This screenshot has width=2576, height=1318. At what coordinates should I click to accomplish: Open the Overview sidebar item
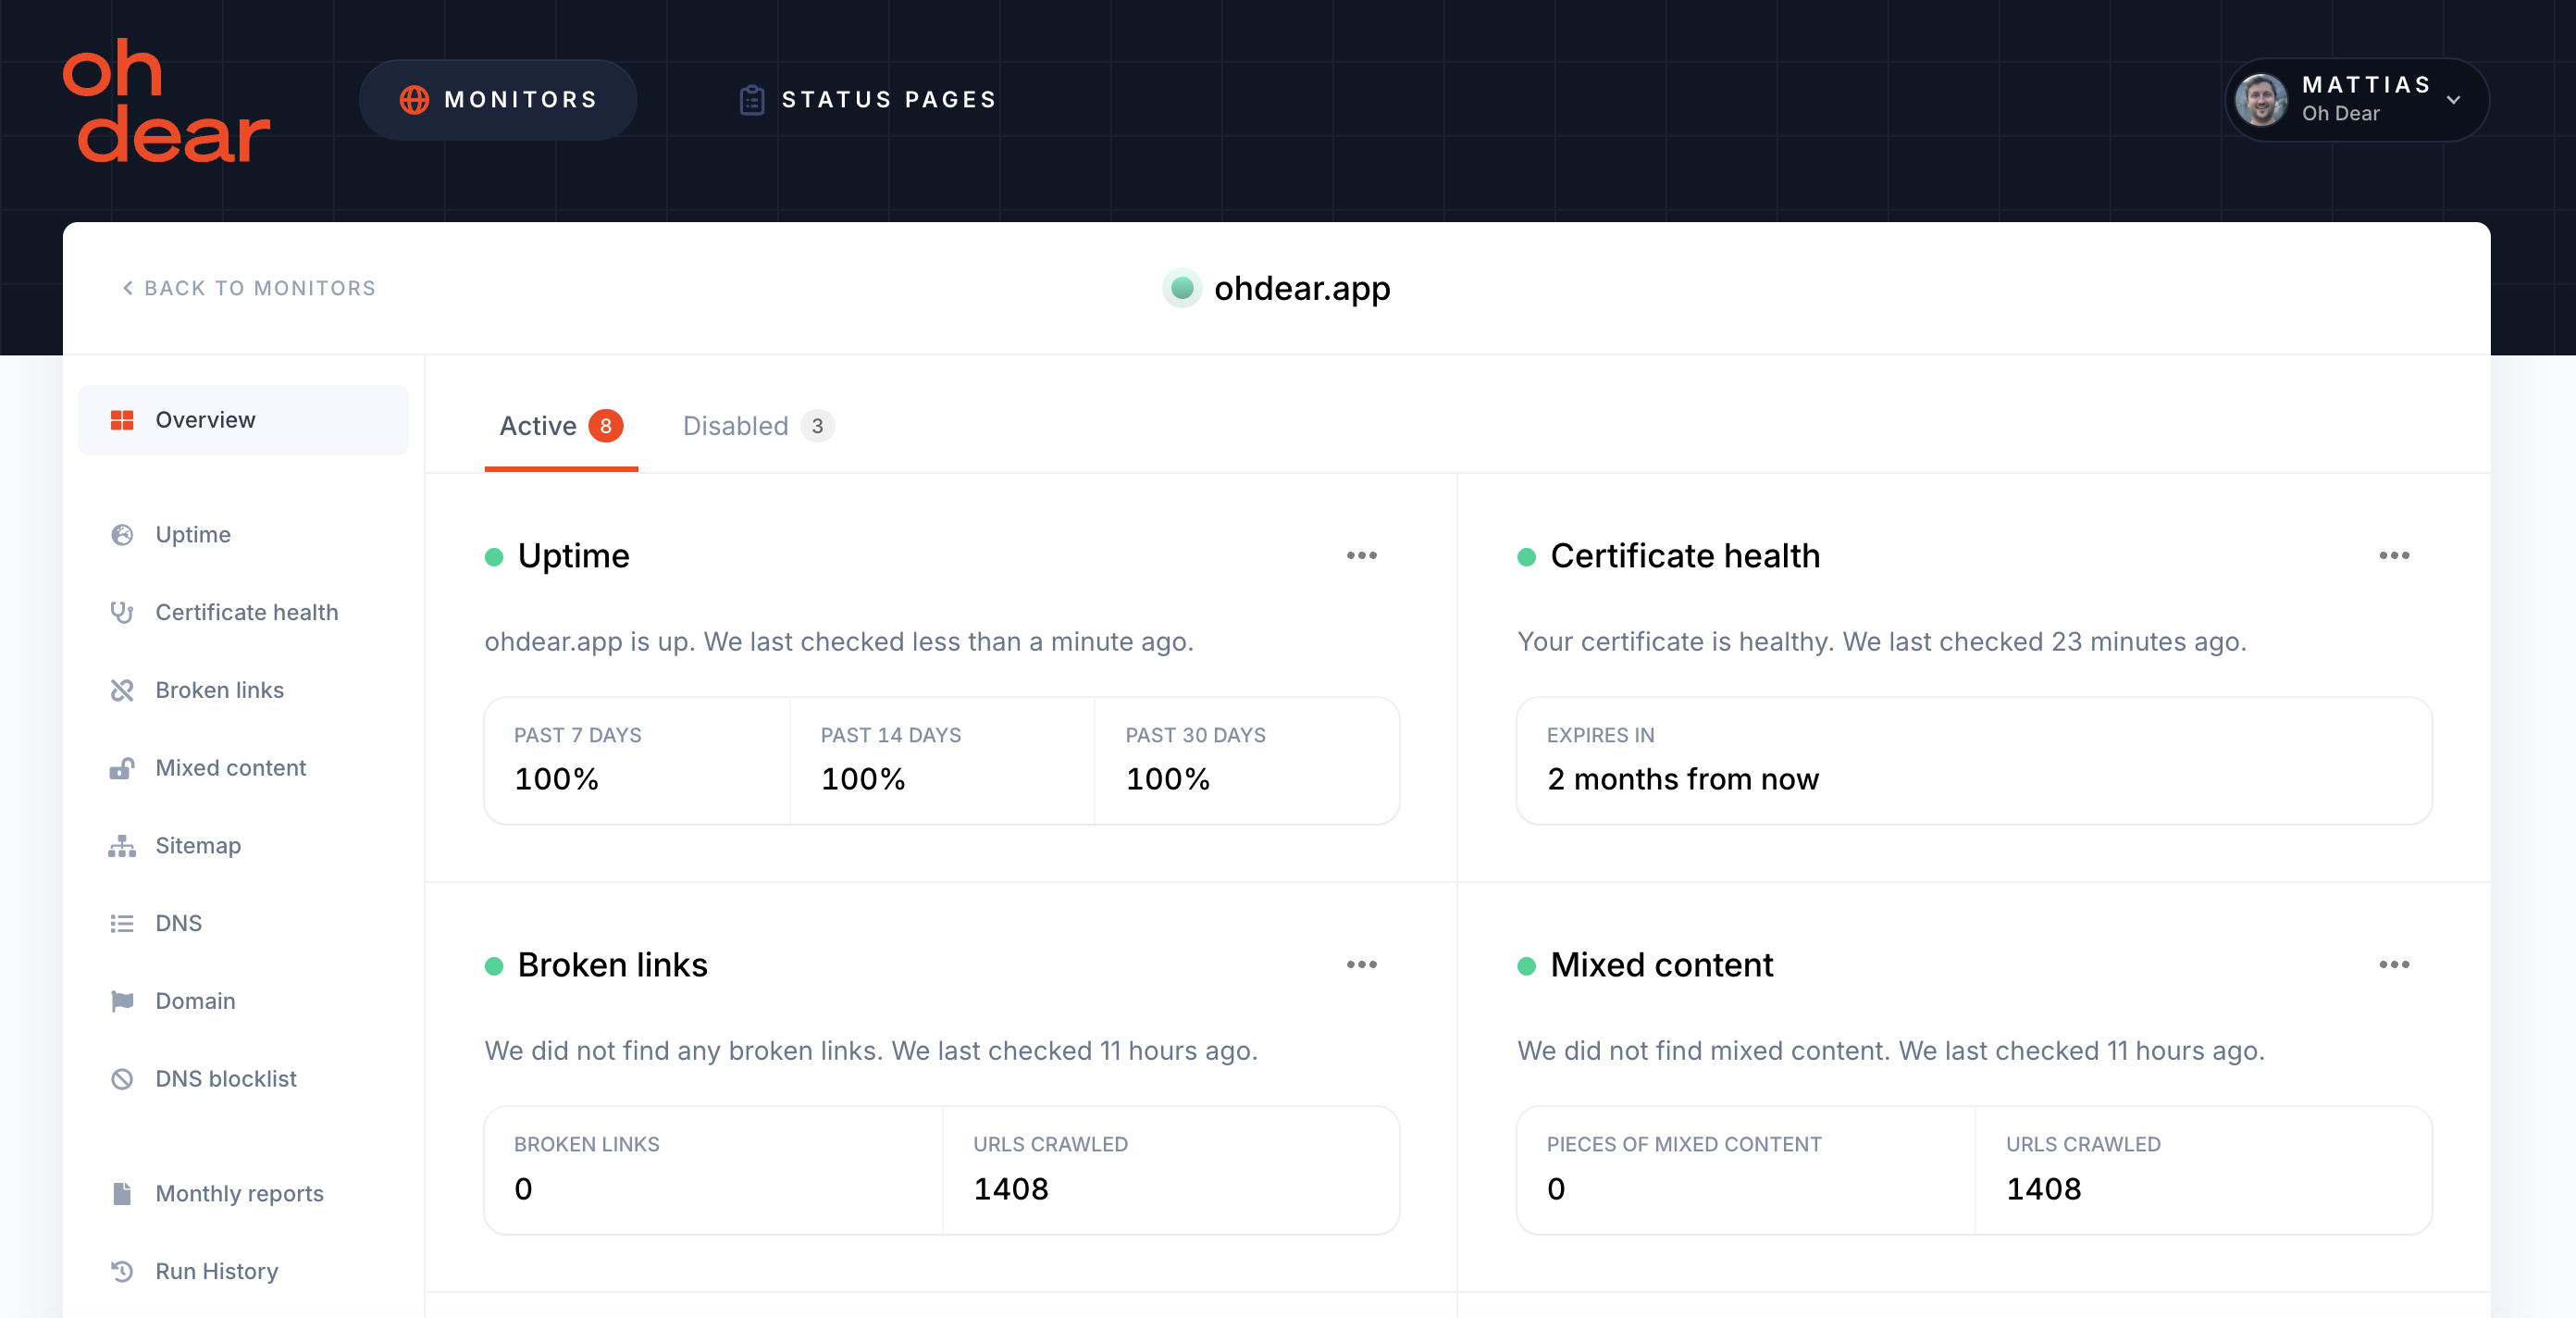pos(243,420)
